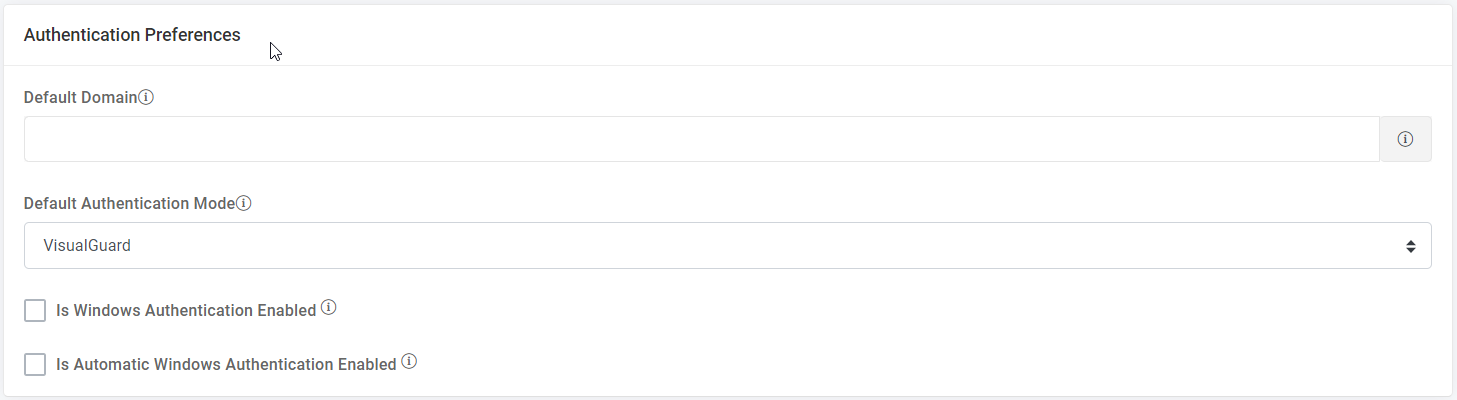
Task: Click info icon beside Default Domain label
Action: tap(146, 98)
